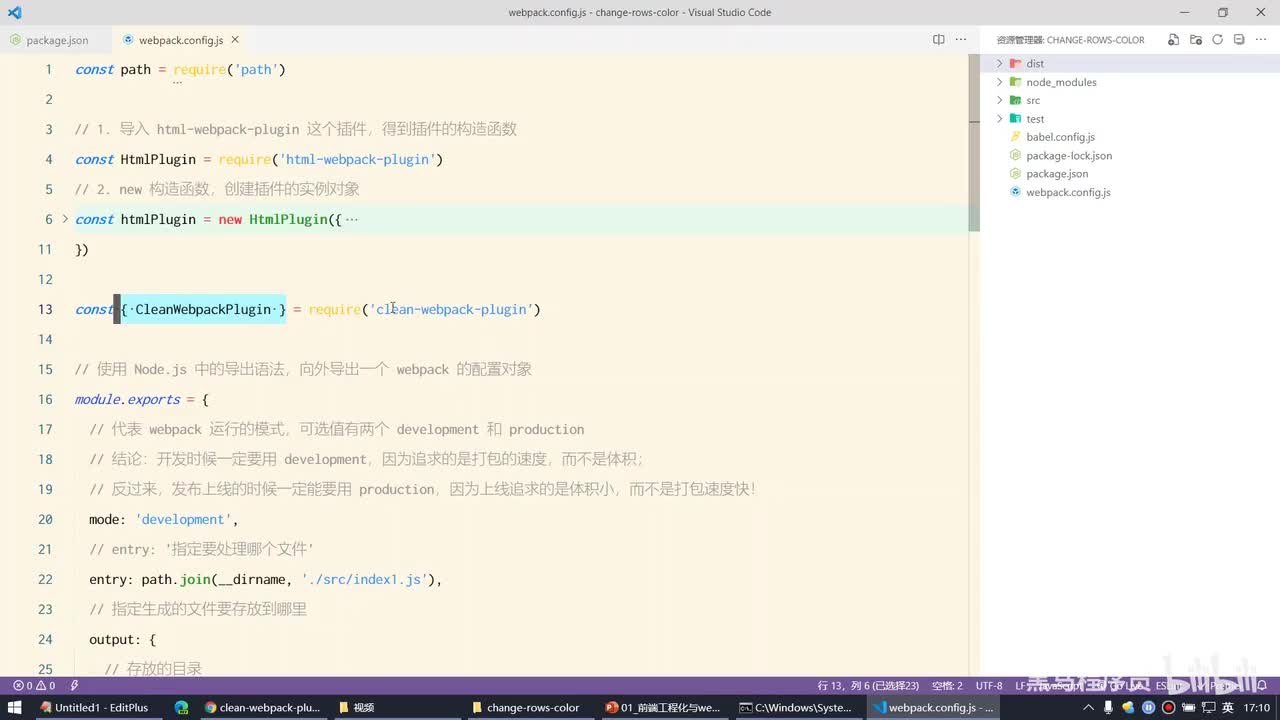
Task: Click the blue pause tray icon
Action: click(x=1150, y=707)
